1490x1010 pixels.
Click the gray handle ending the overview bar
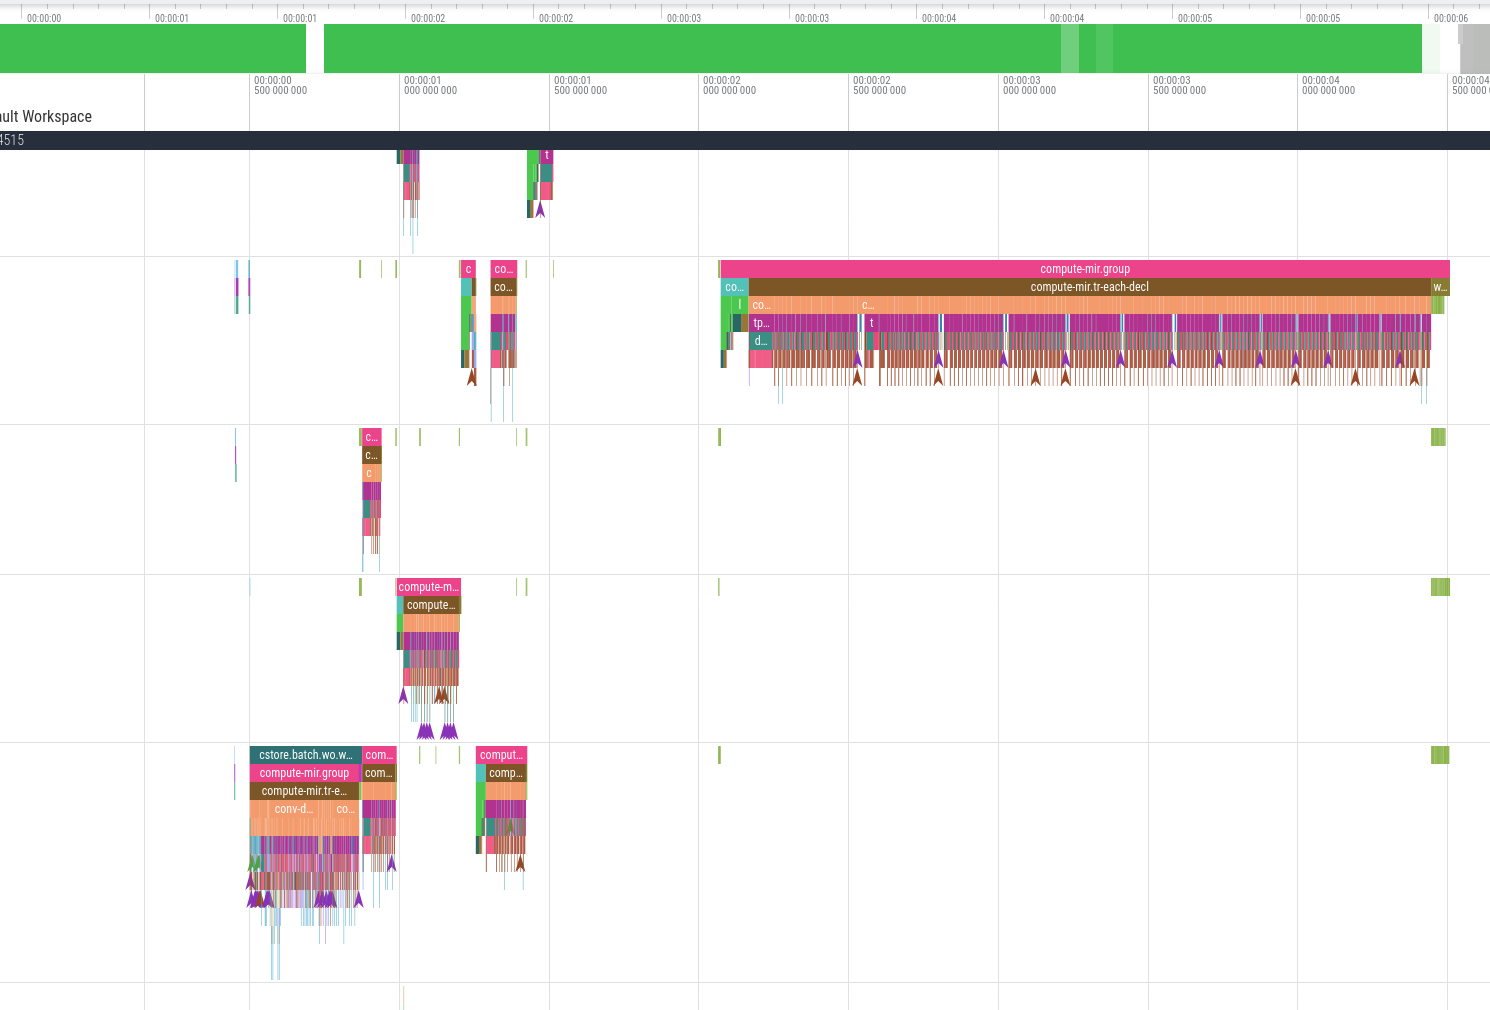tap(1474, 48)
